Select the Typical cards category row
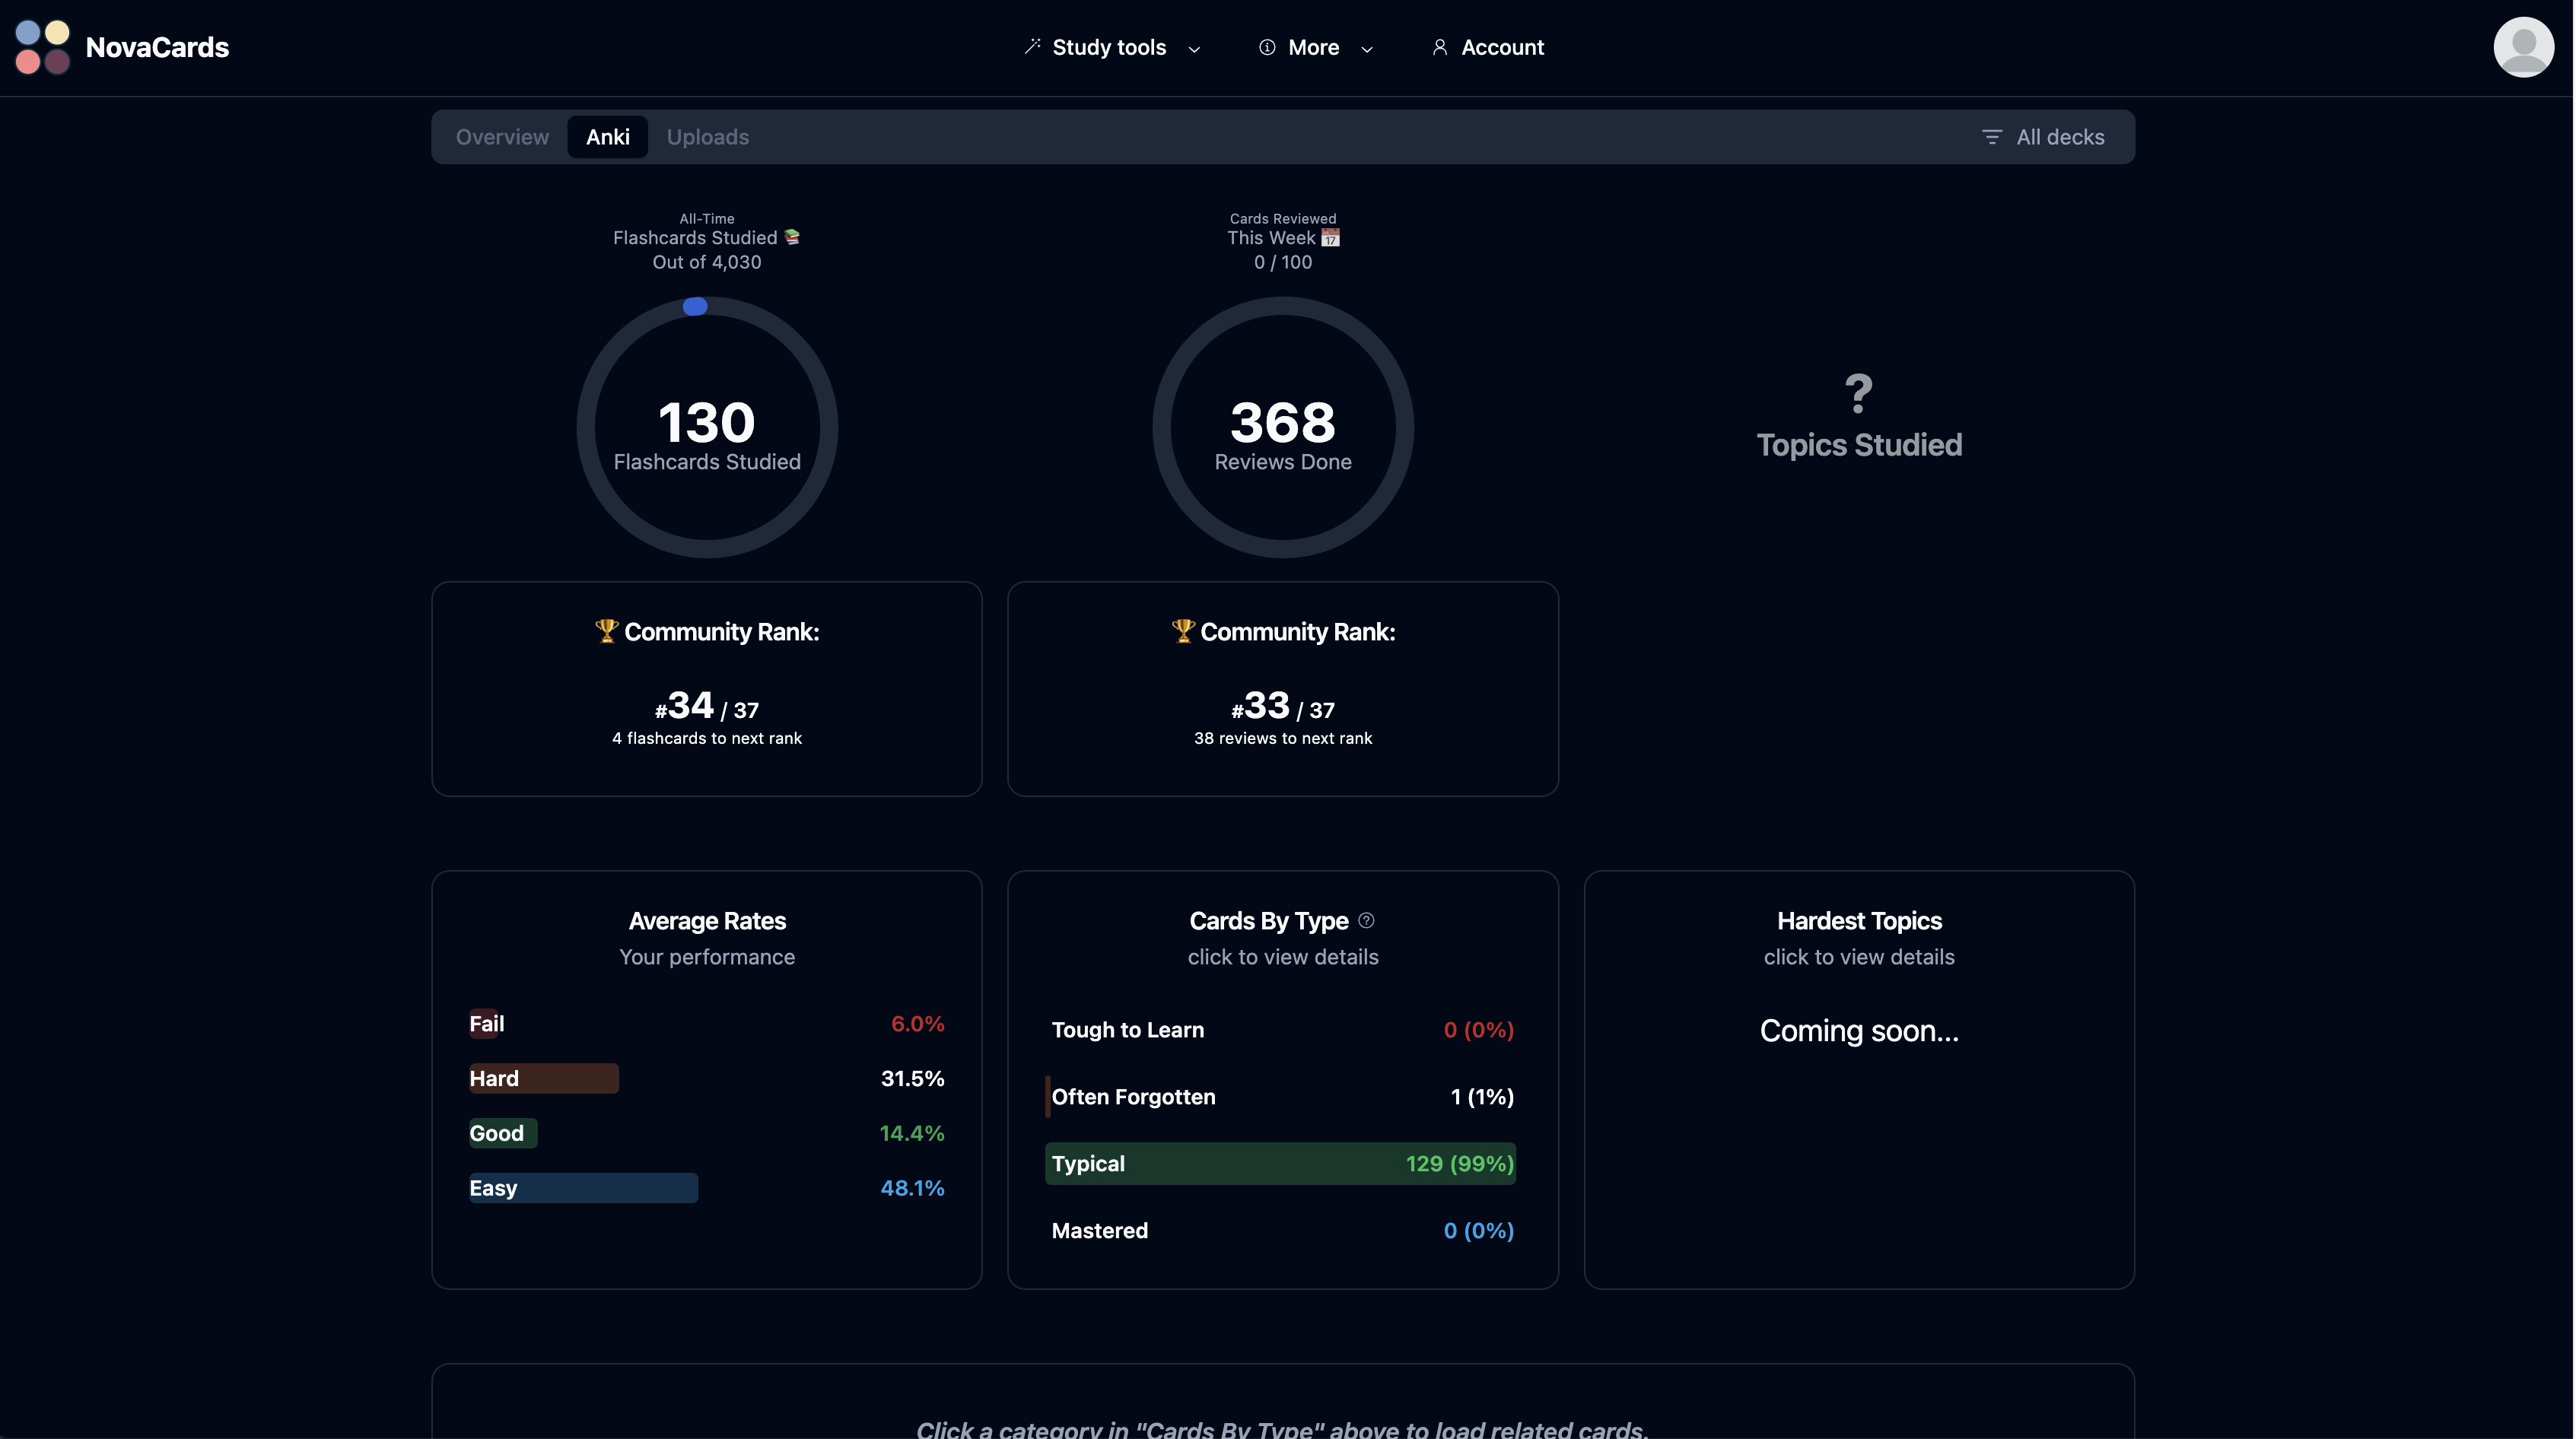Viewport: 2576px width, 1439px height. (1281, 1163)
